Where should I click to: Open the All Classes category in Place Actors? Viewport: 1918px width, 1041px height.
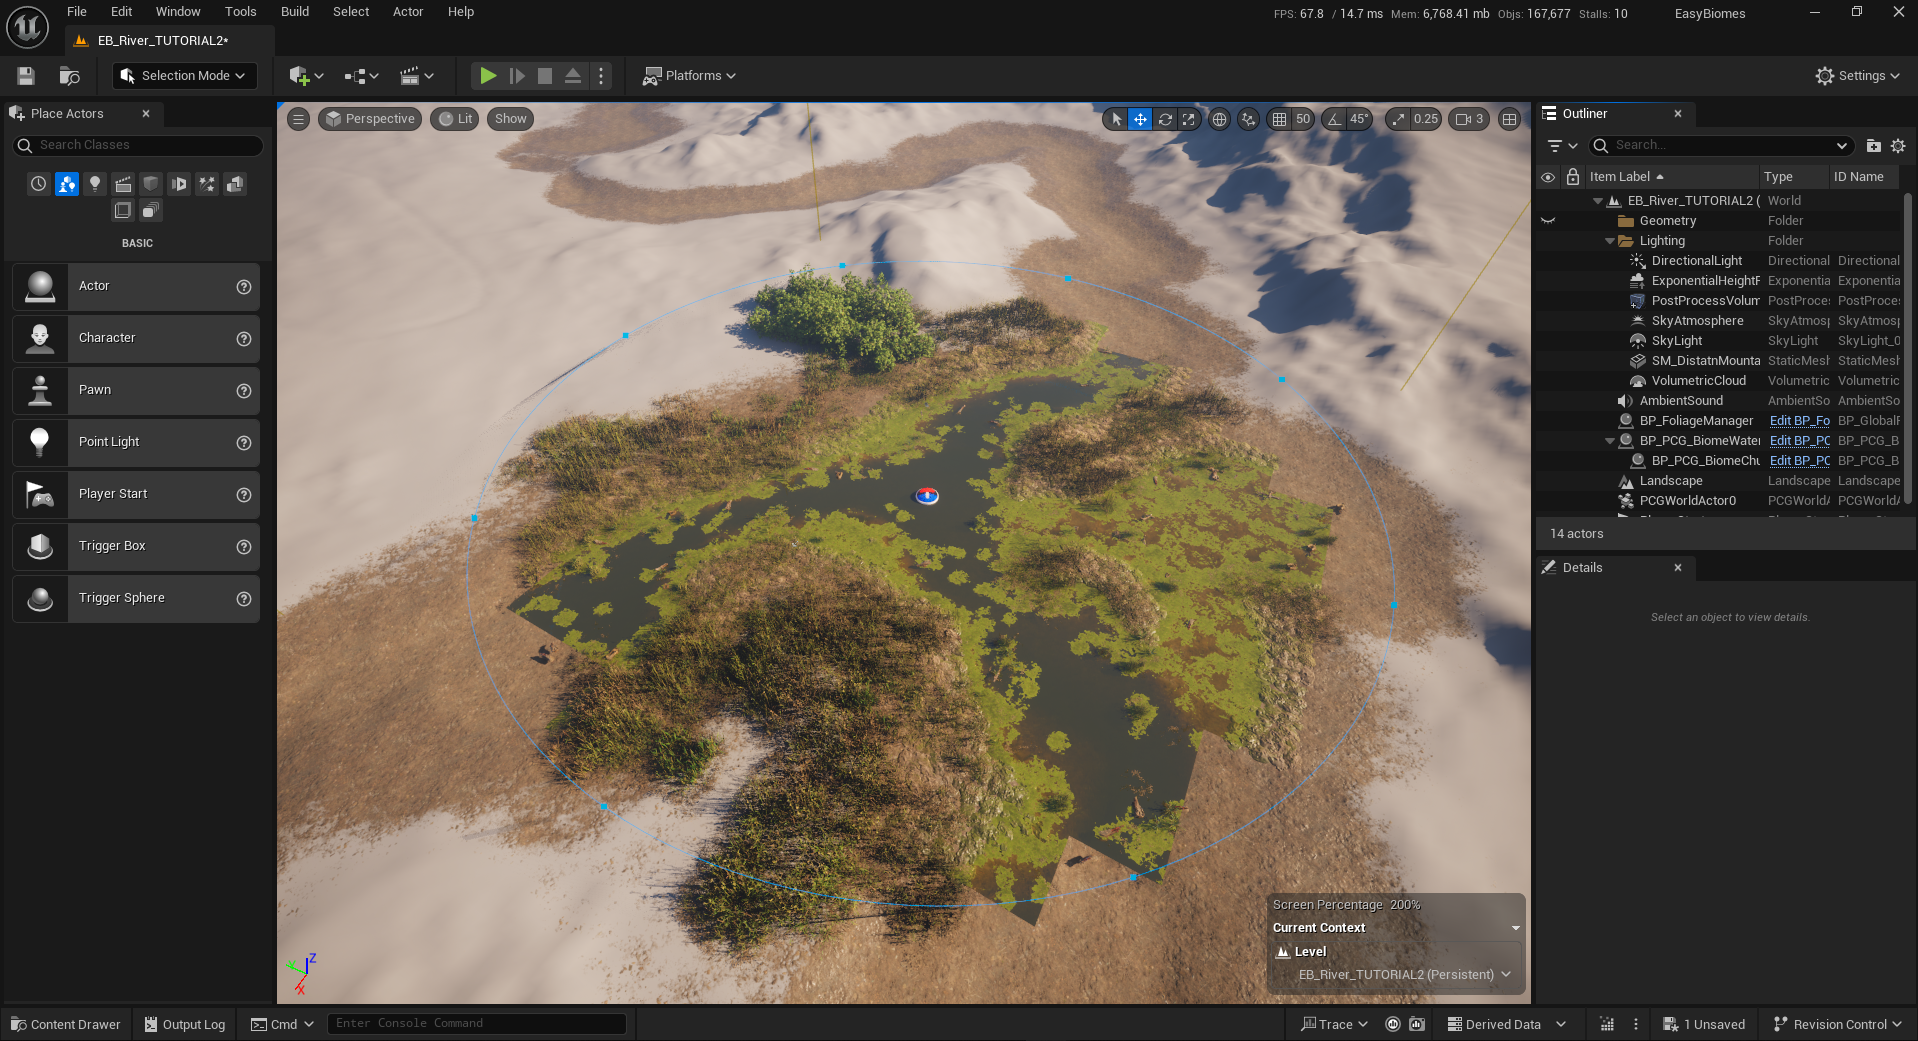pos(150,211)
